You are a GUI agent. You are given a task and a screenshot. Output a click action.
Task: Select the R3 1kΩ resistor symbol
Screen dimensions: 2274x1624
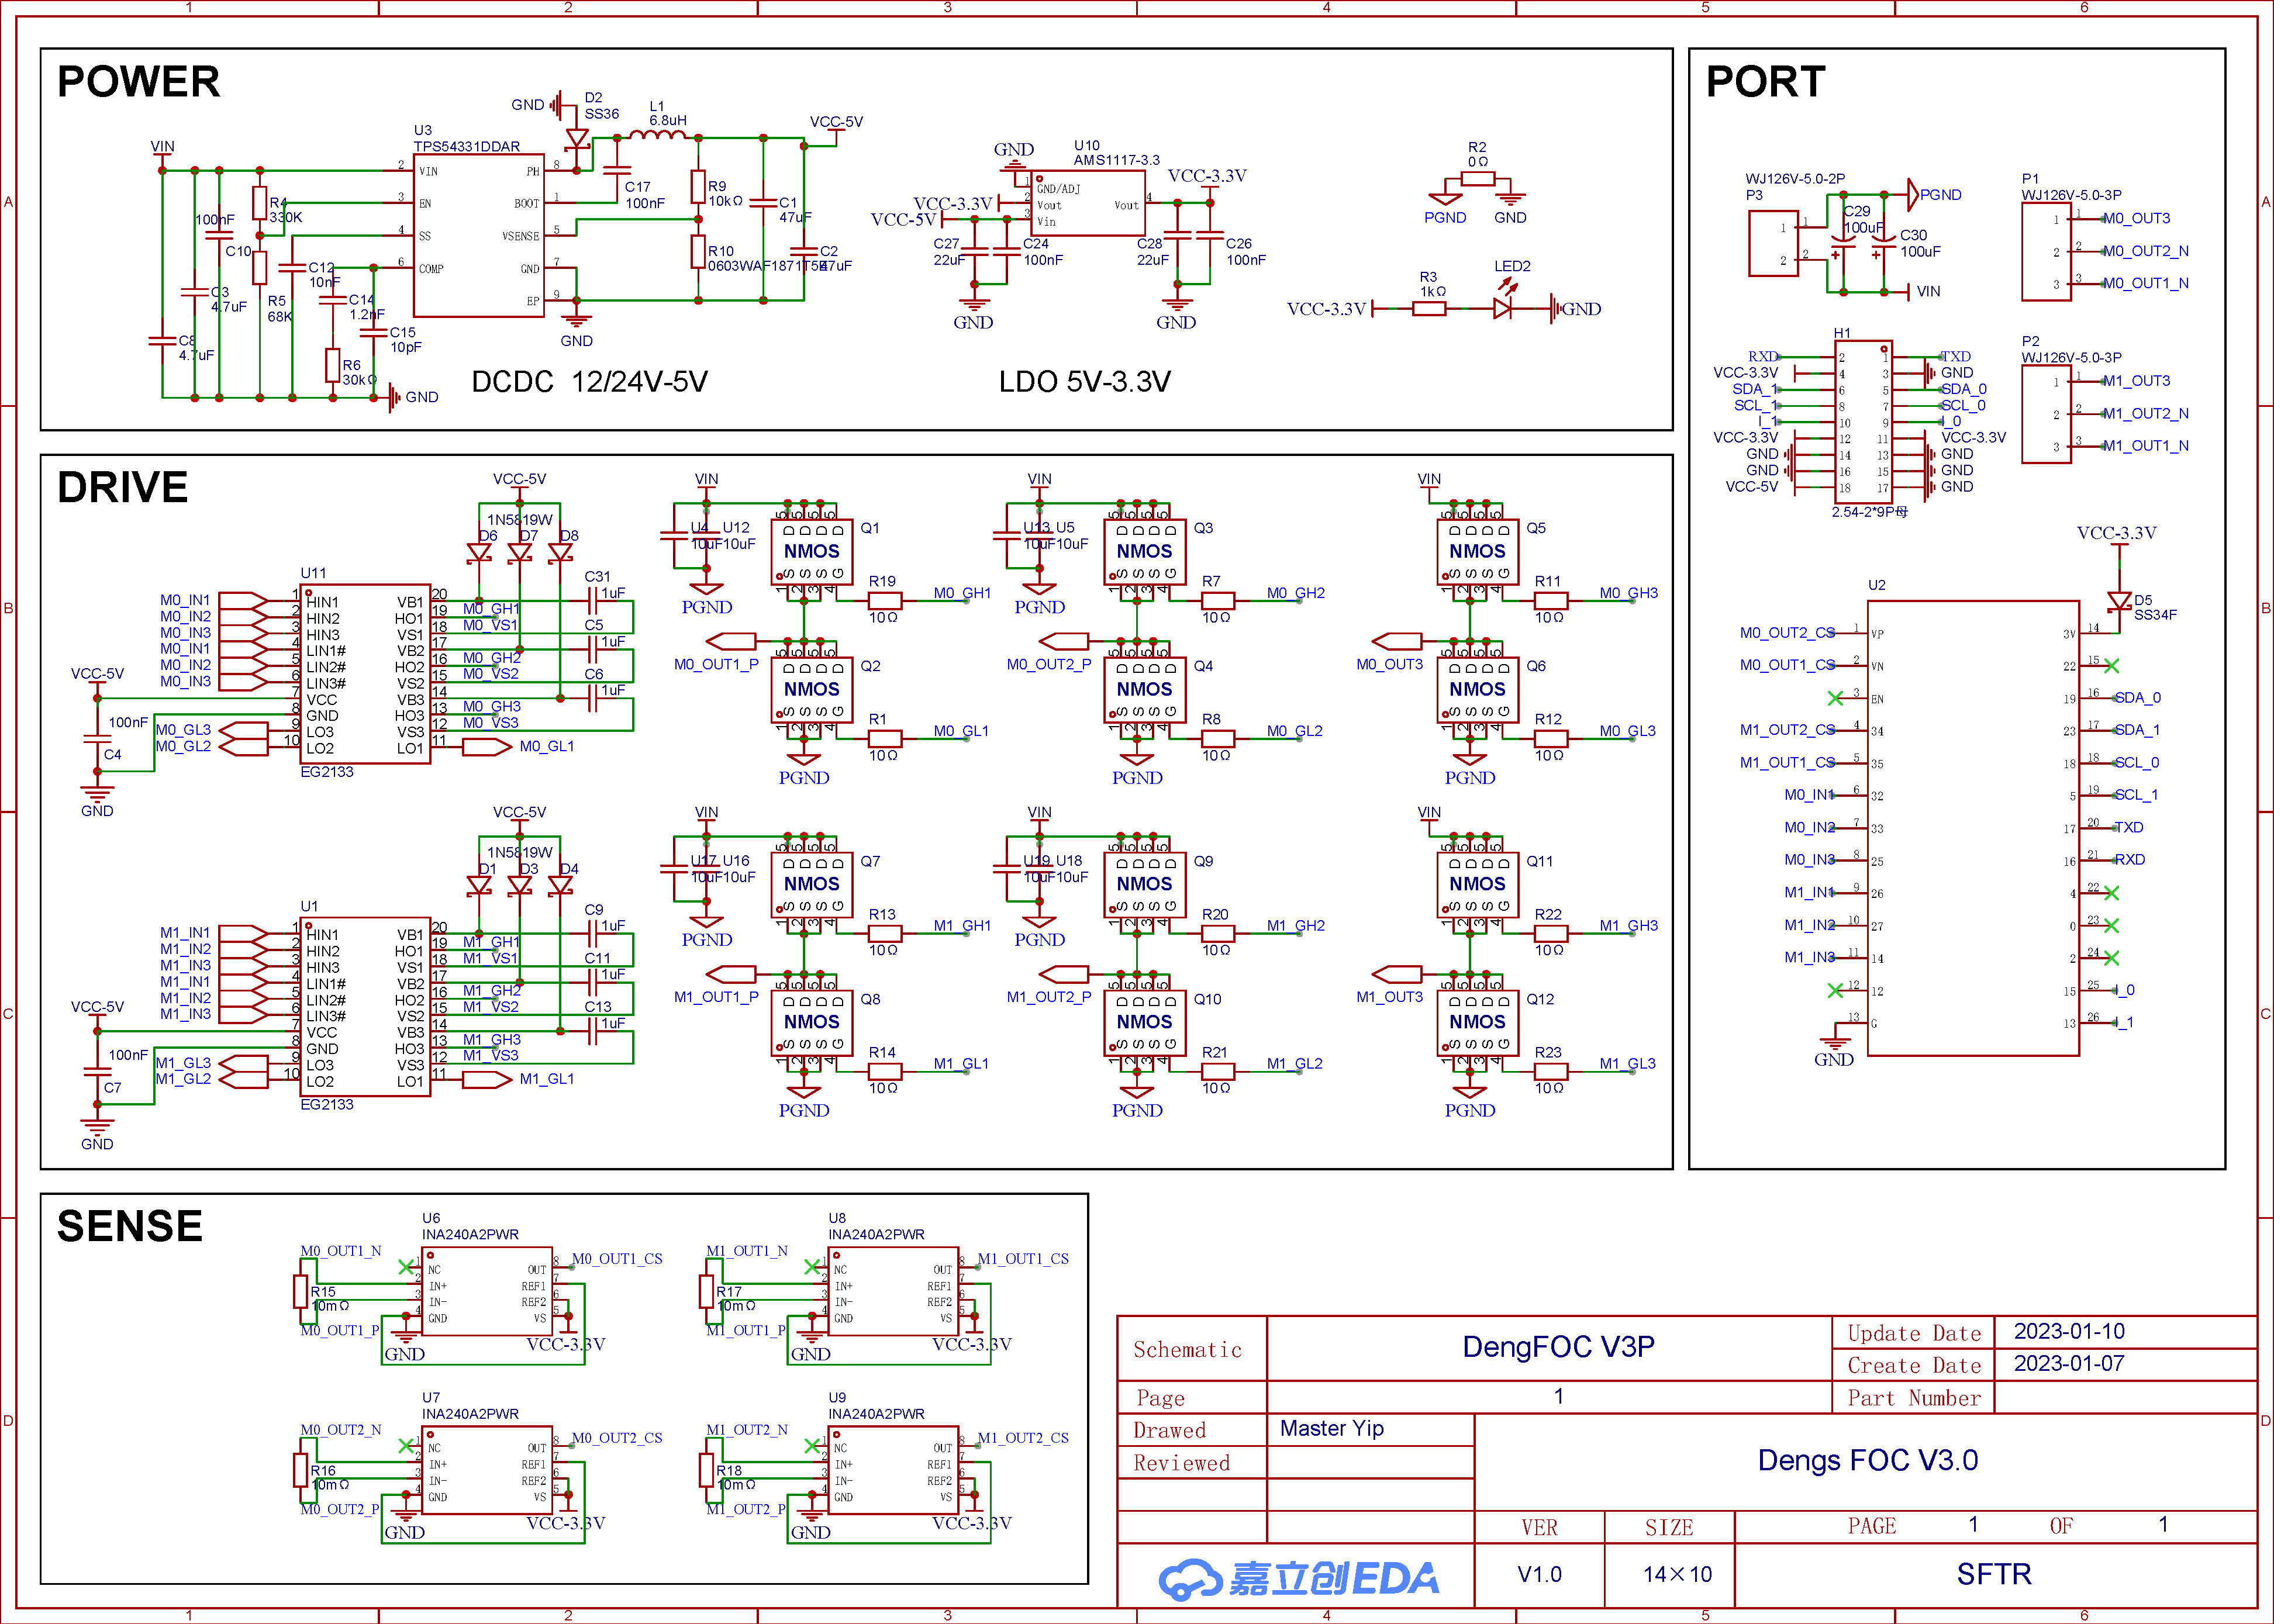[1428, 309]
